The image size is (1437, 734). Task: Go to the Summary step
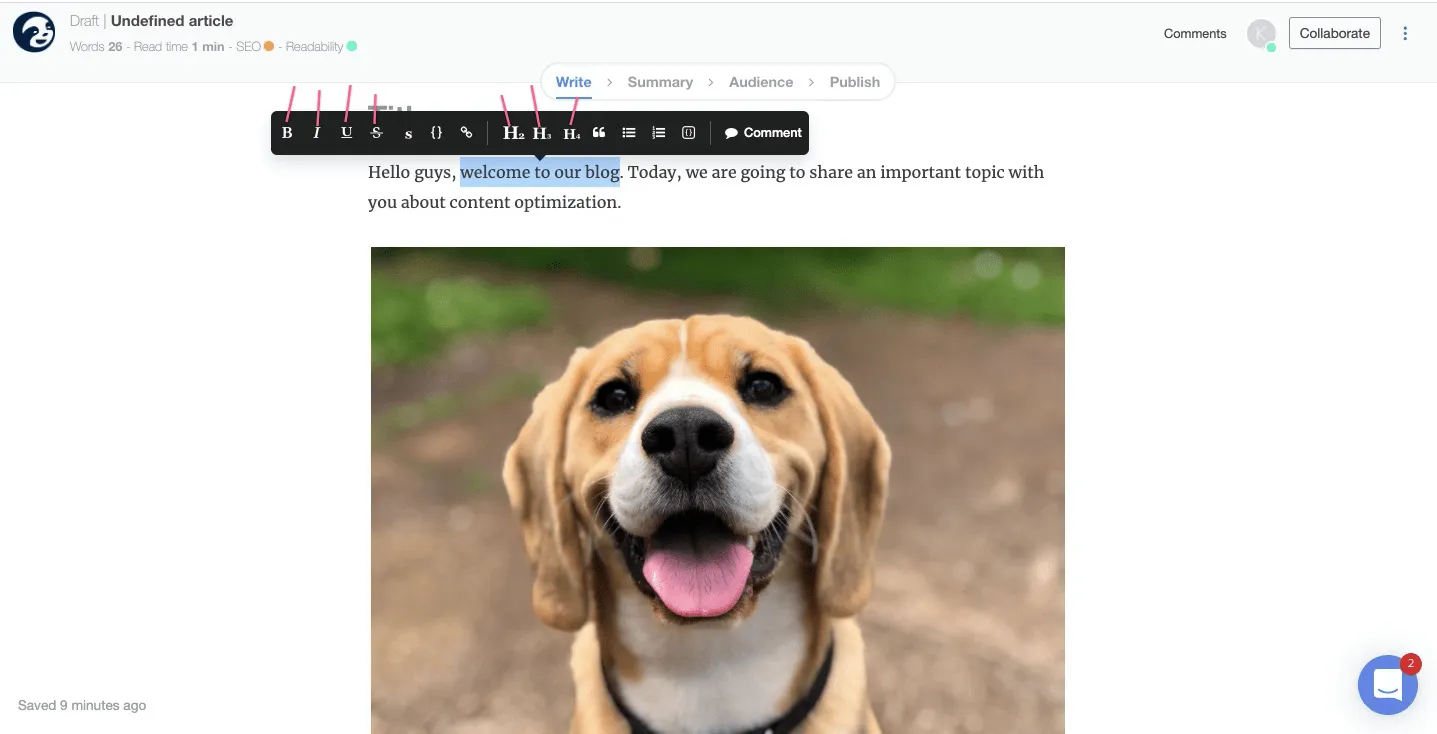point(660,82)
